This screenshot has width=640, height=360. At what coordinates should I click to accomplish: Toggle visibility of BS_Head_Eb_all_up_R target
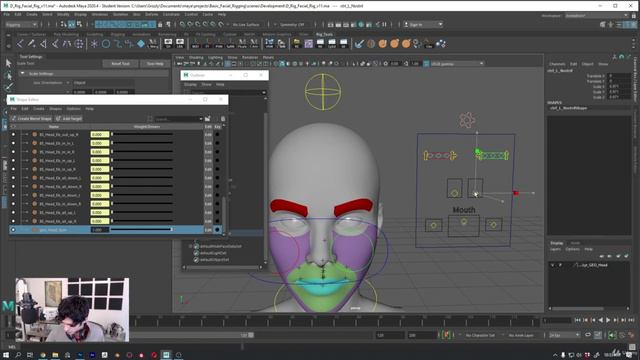coord(13,221)
